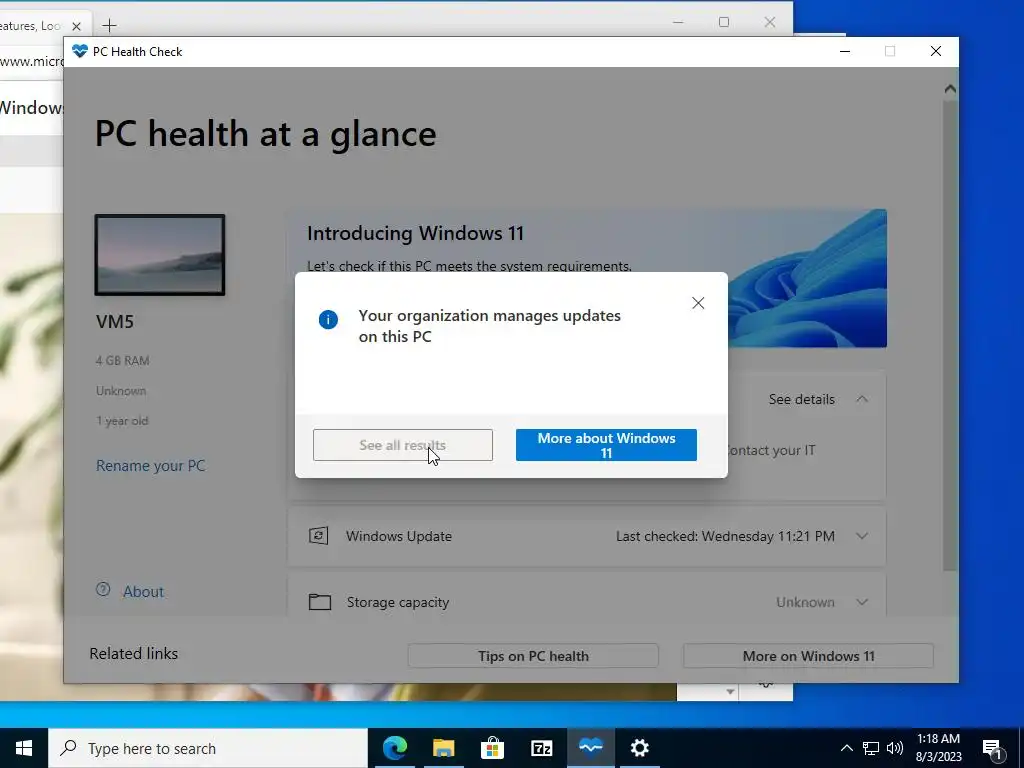Click the About question mark icon
The height and width of the screenshot is (768, 1024).
click(x=103, y=589)
